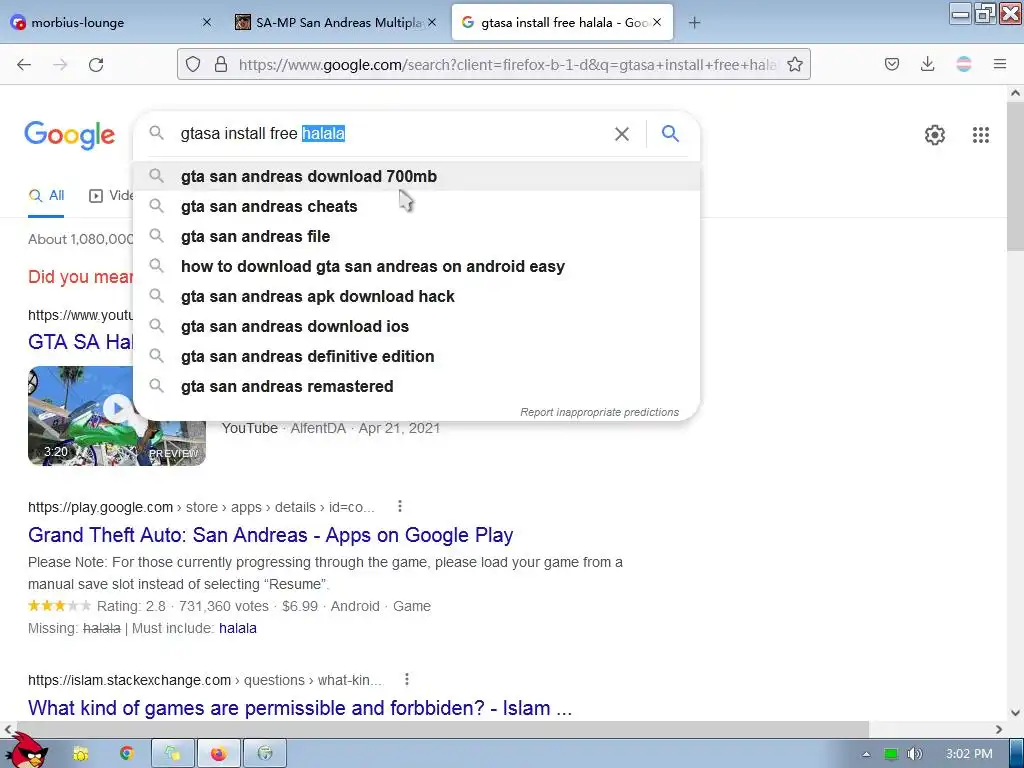Click Report inappropriate predictions
The width and height of the screenshot is (1024, 768).
pos(599,412)
